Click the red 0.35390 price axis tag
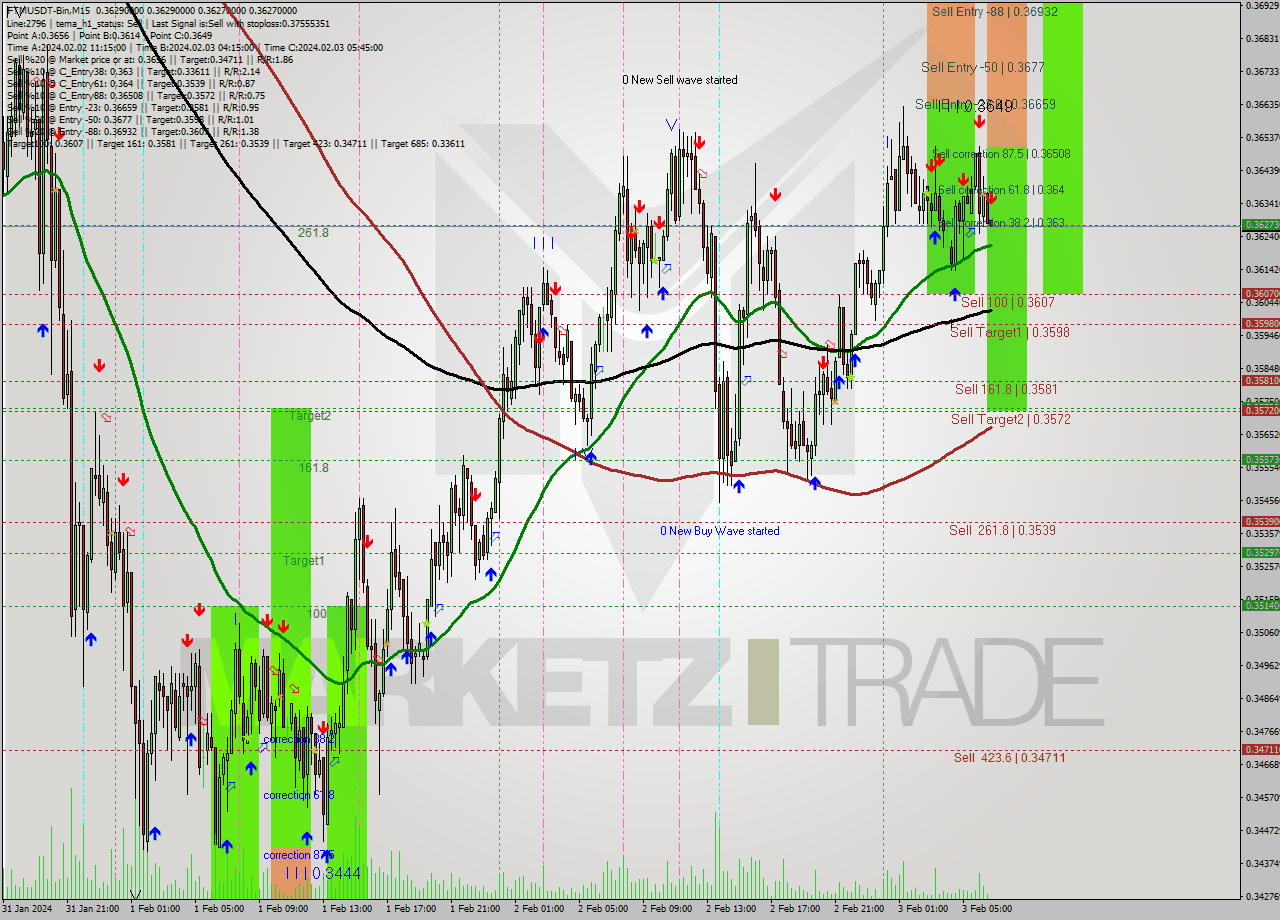 coord(1260,521)
